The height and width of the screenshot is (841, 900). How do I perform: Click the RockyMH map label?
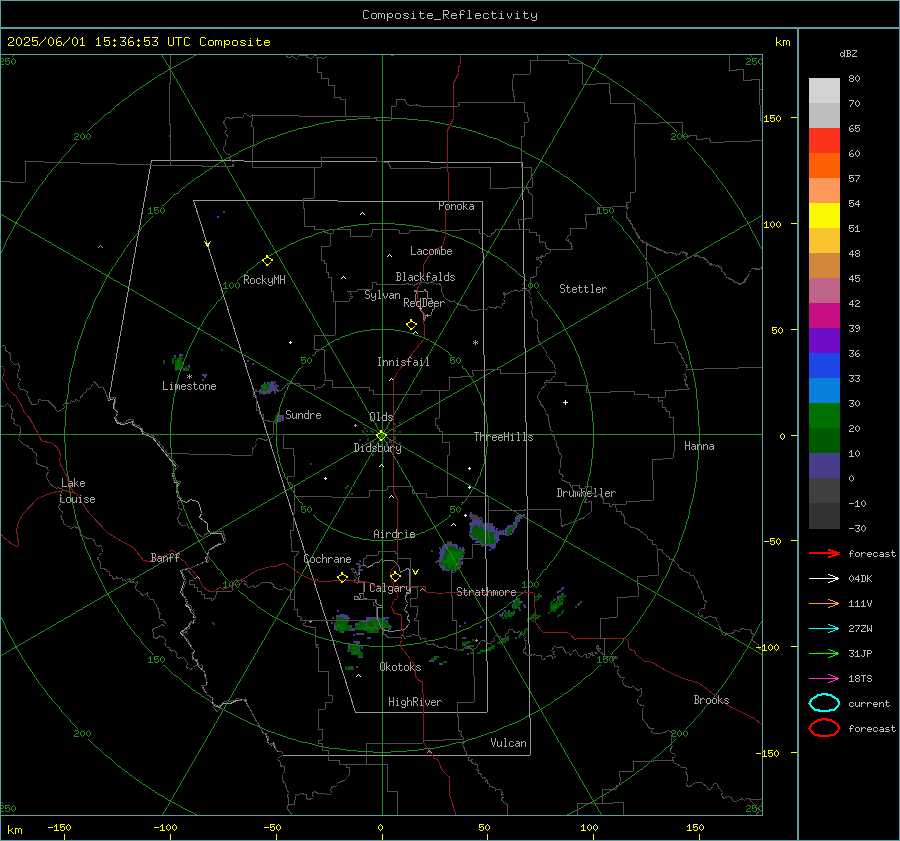click(x=264, y=280)
